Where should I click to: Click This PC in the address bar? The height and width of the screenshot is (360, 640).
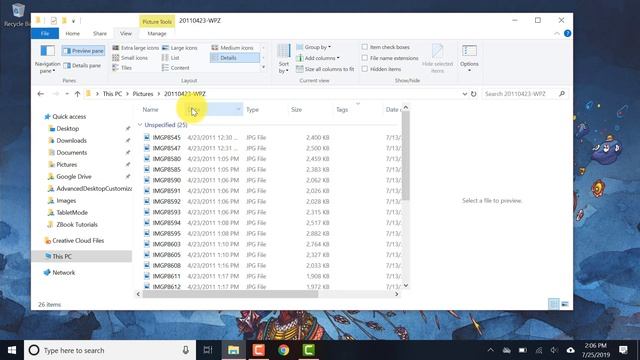[x=112, y=94]
